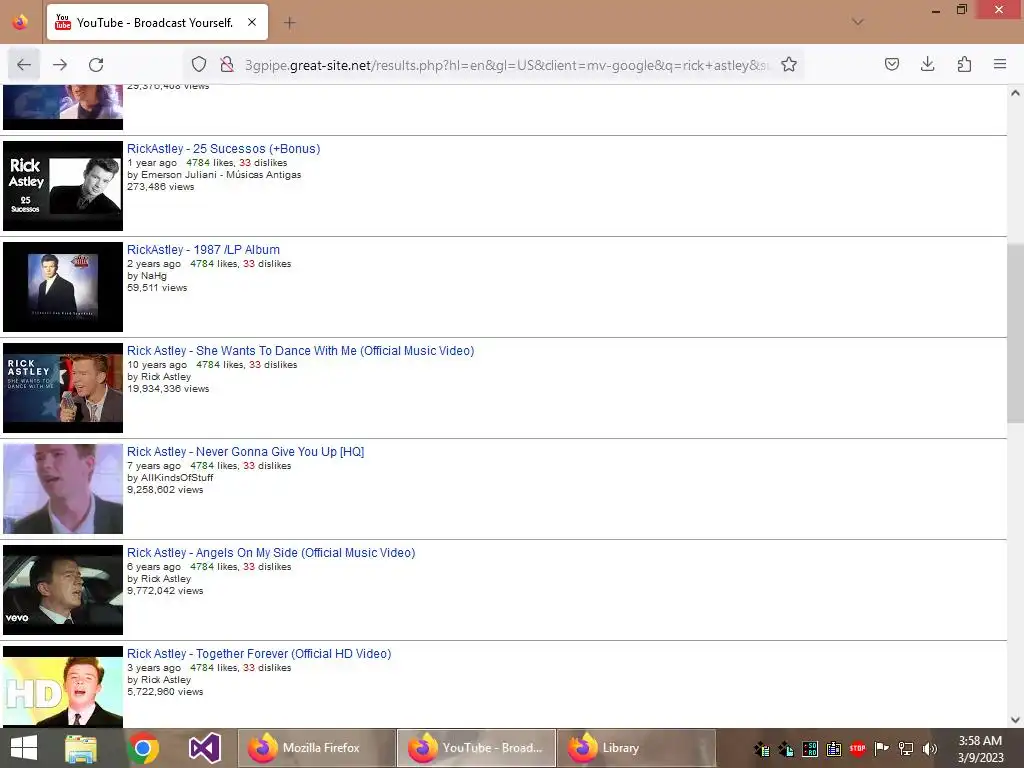The image size is (1024, 768).
Task: Open She Wants To Dance With Me video
Action: [x=300, y=351]
